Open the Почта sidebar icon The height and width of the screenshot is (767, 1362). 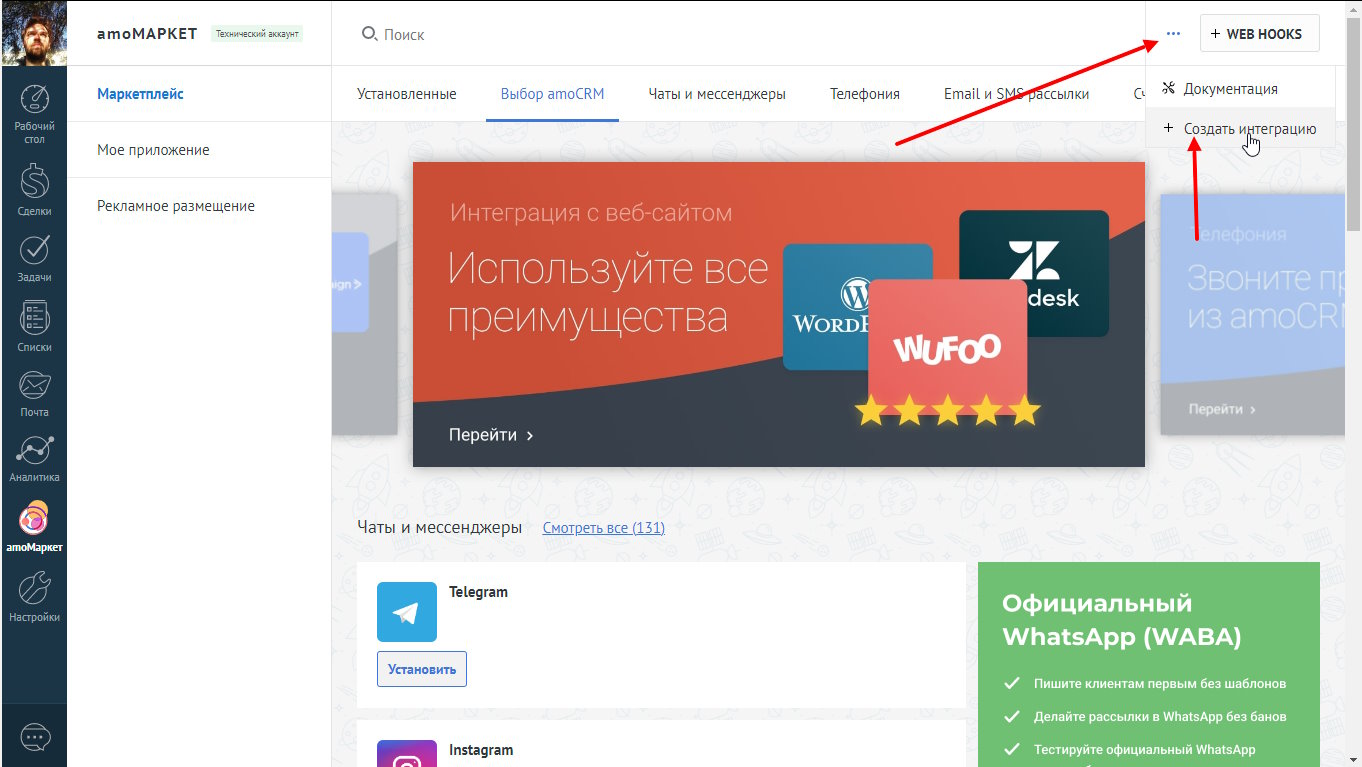[x=34, y=385]
